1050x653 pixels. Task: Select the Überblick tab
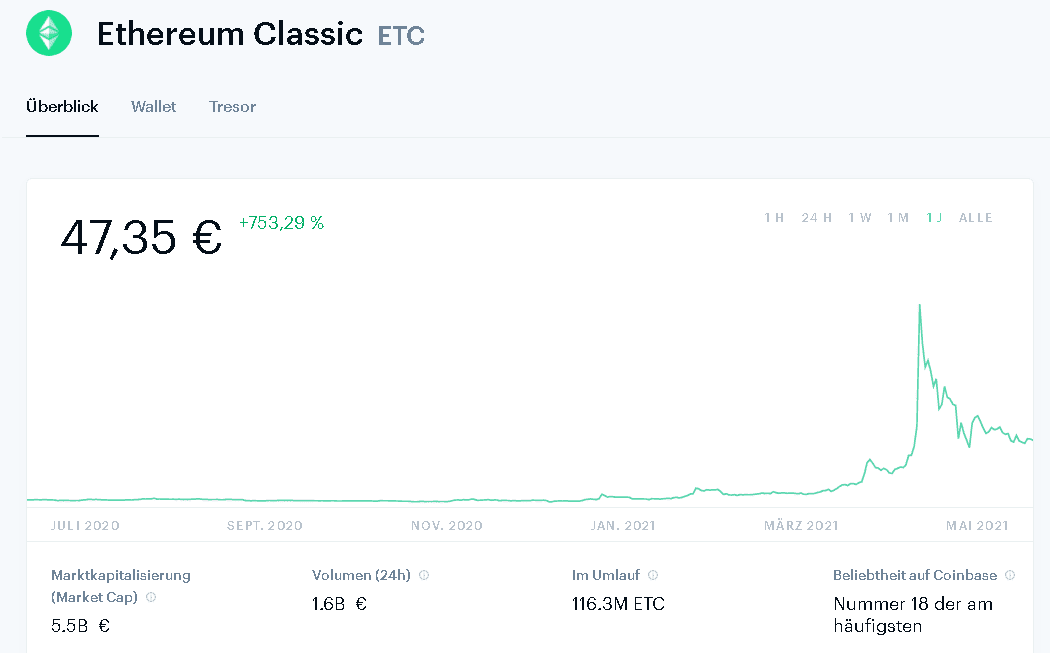point(62,106)
